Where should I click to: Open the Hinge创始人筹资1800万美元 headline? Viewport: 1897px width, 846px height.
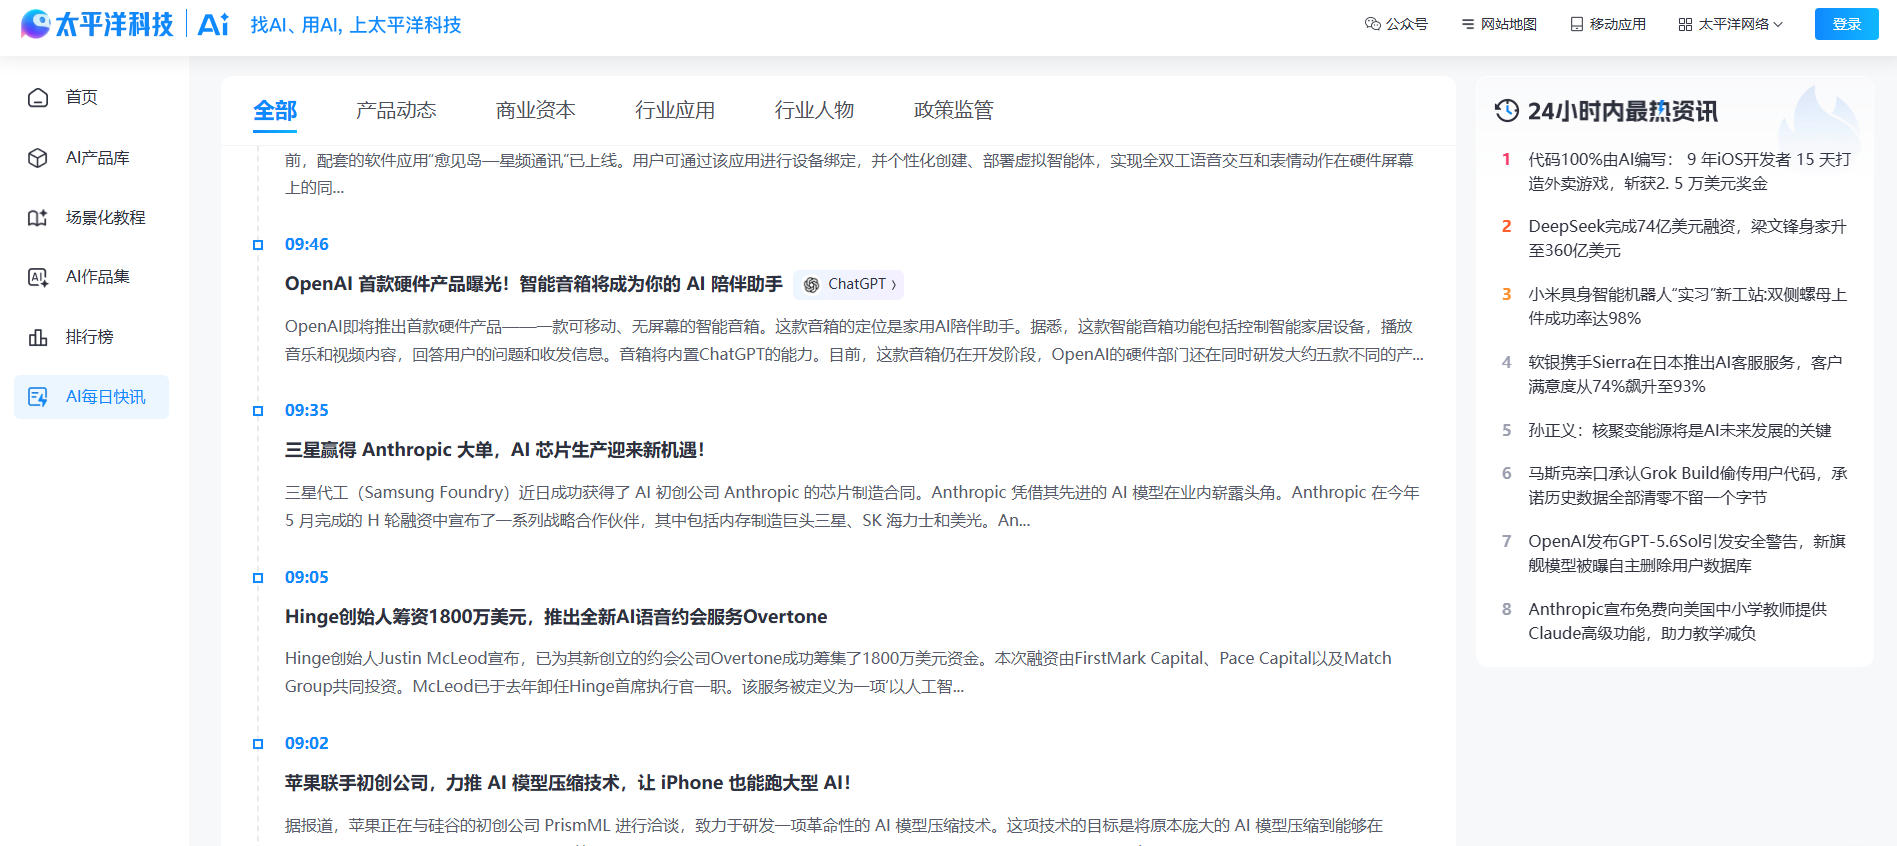pyautogui.click(x=556, y=617)
